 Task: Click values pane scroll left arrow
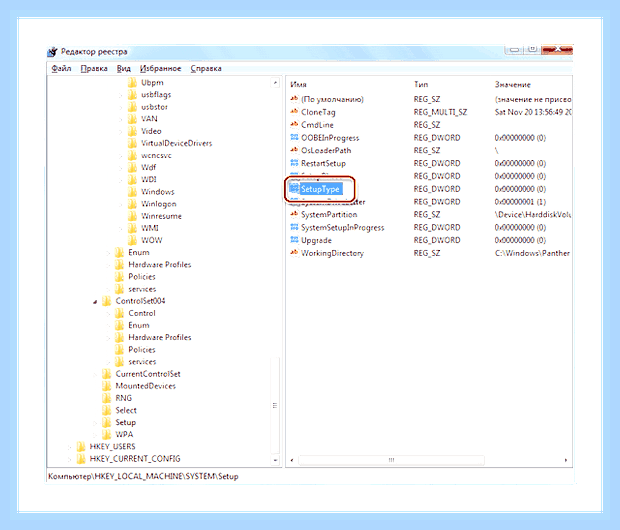292,460
